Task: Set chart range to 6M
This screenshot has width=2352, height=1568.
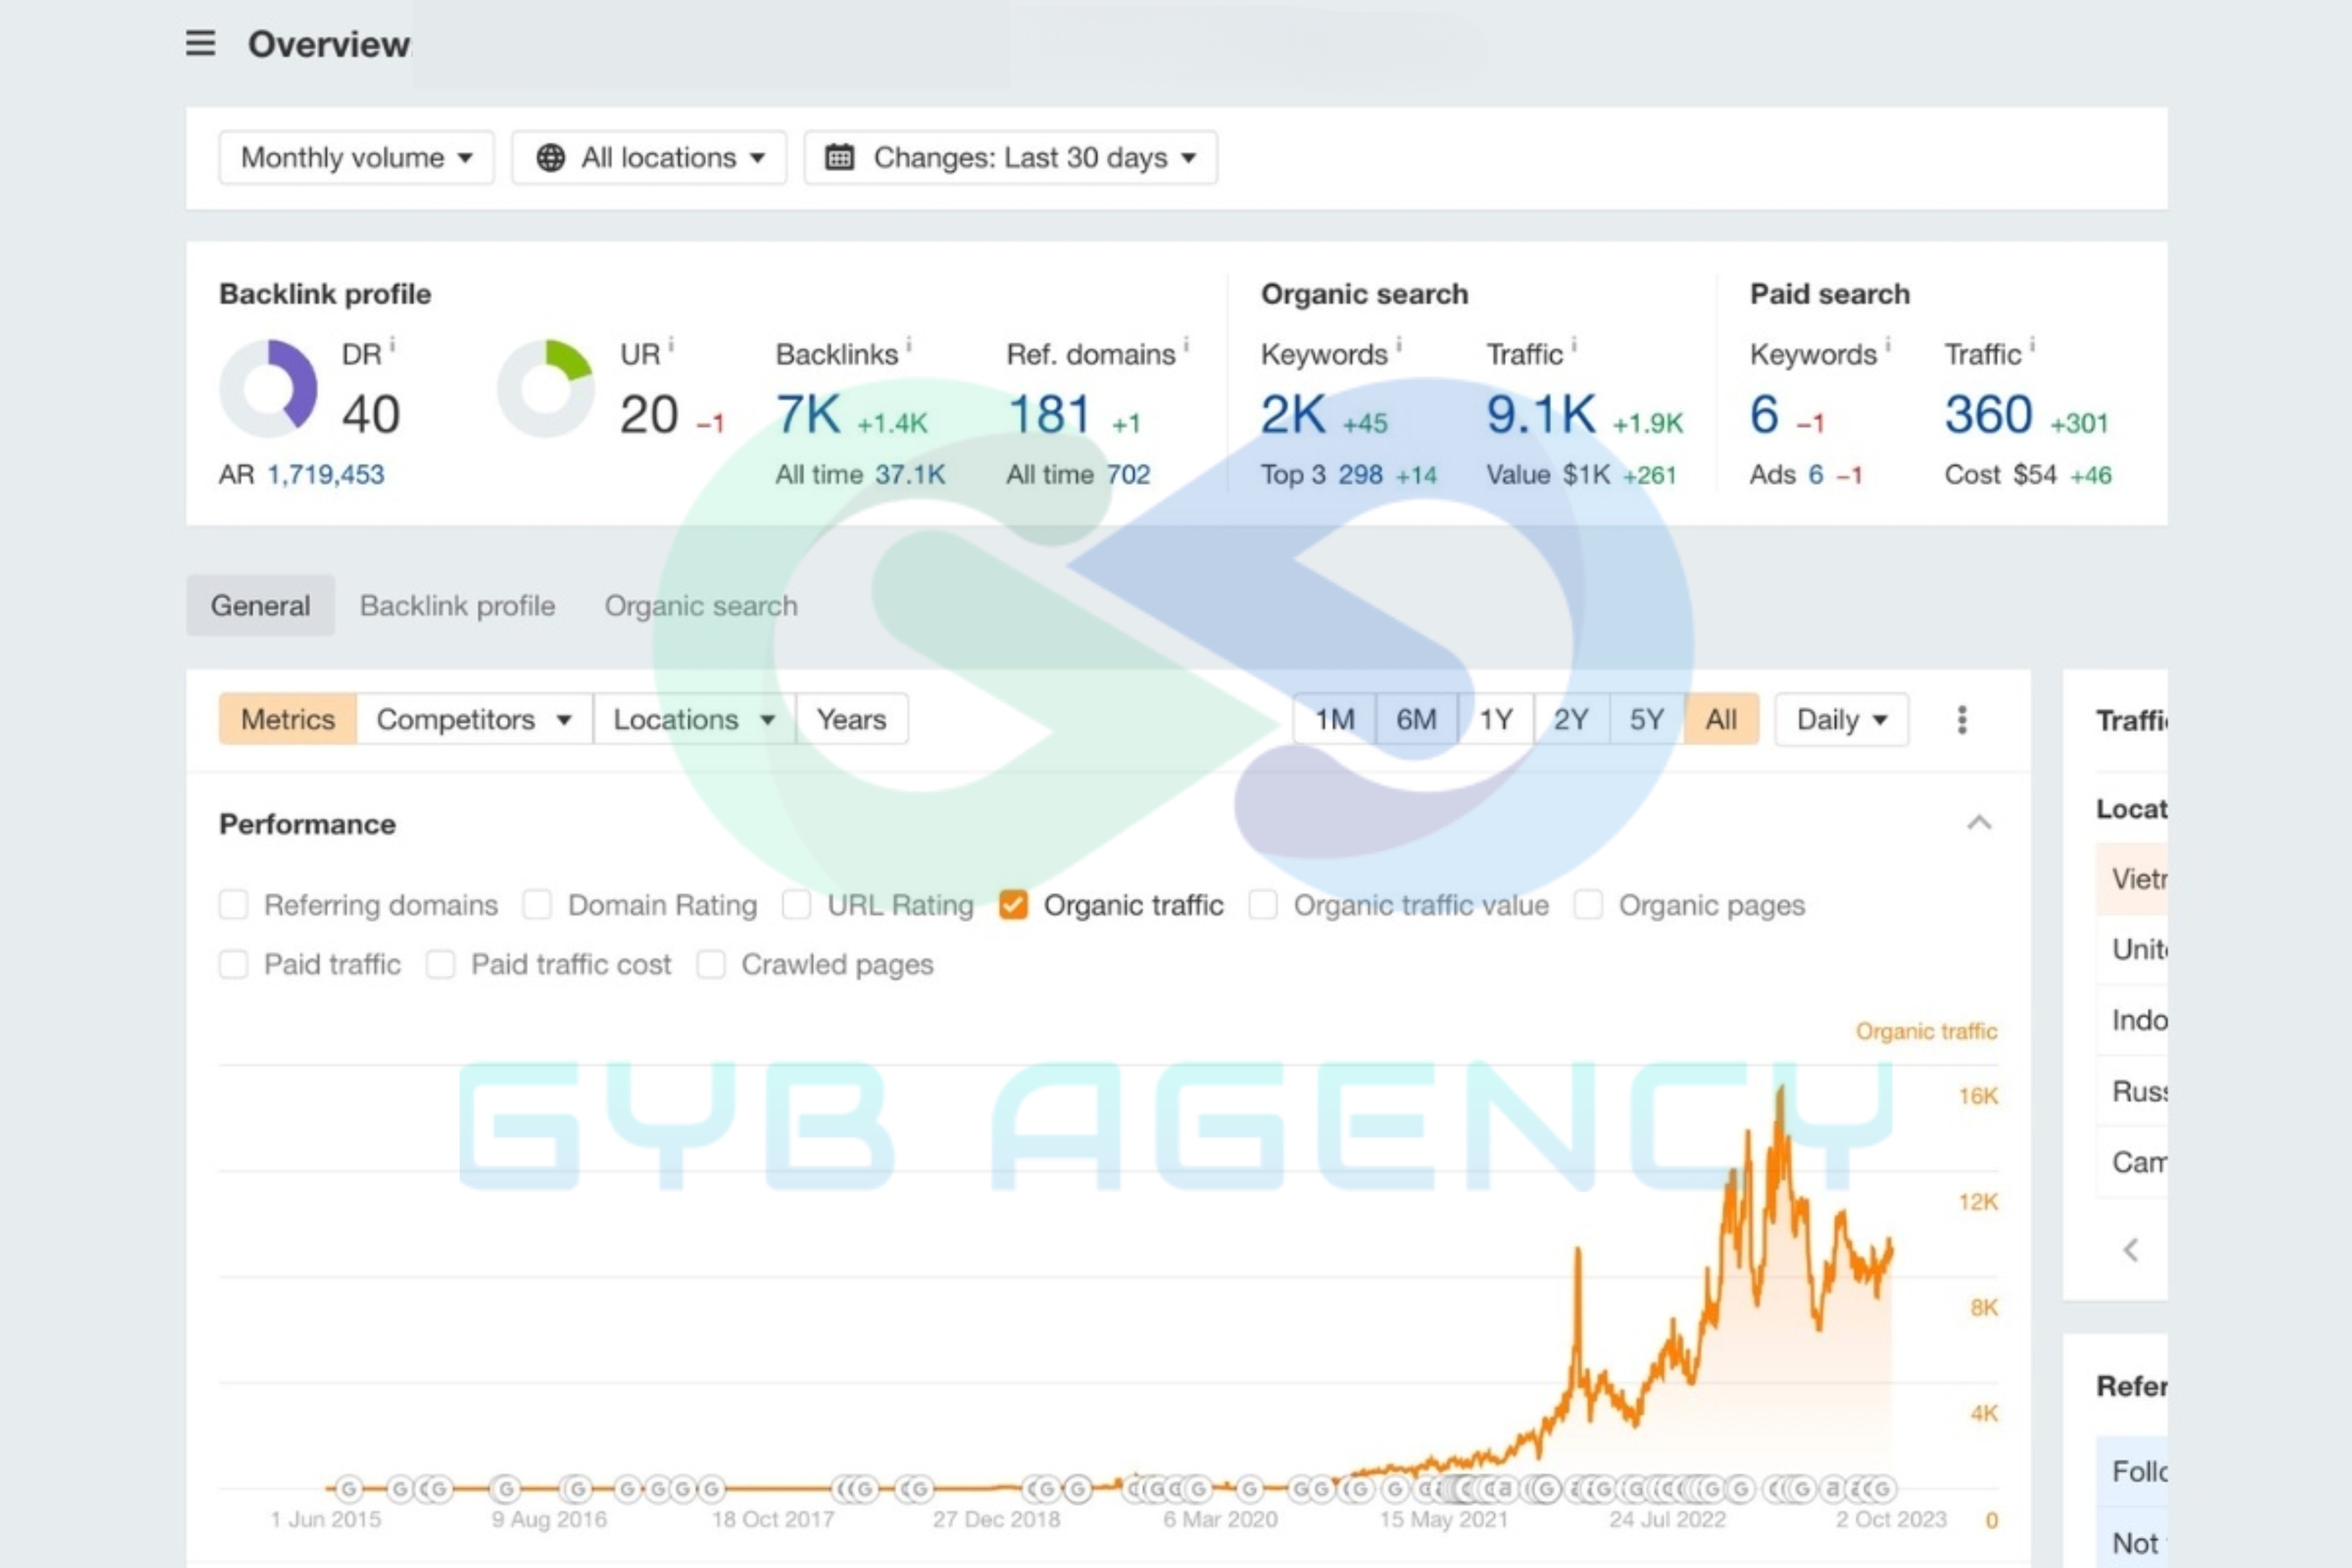Action: 1416,719
